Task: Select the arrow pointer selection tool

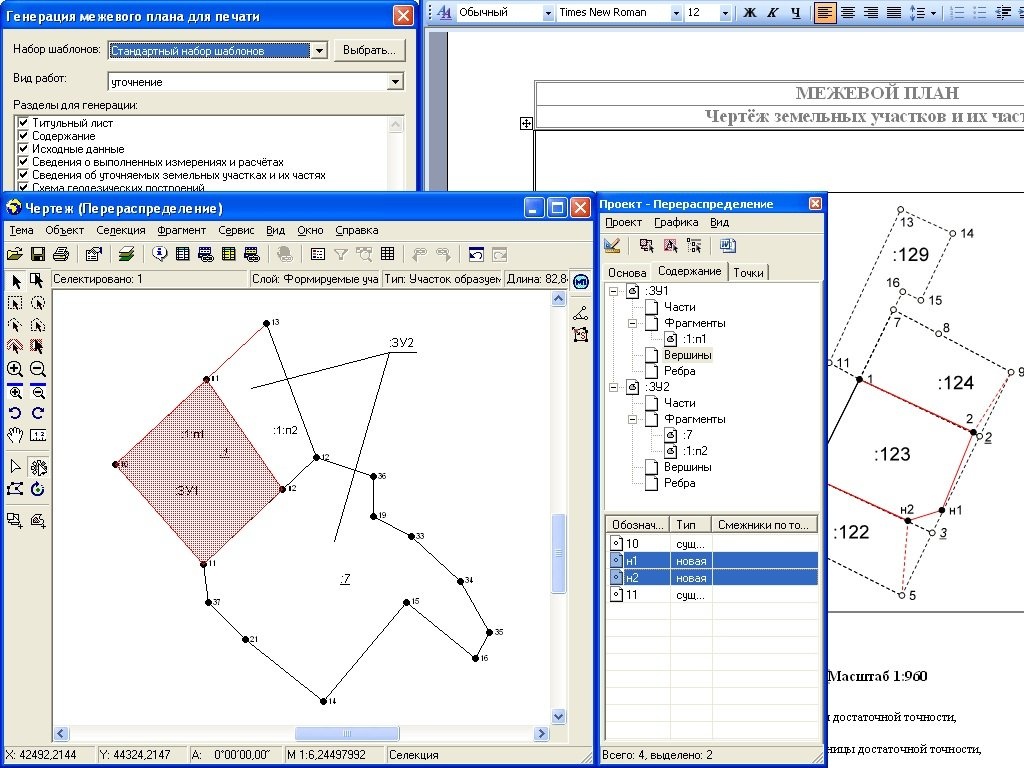Action: click(15, 281)
